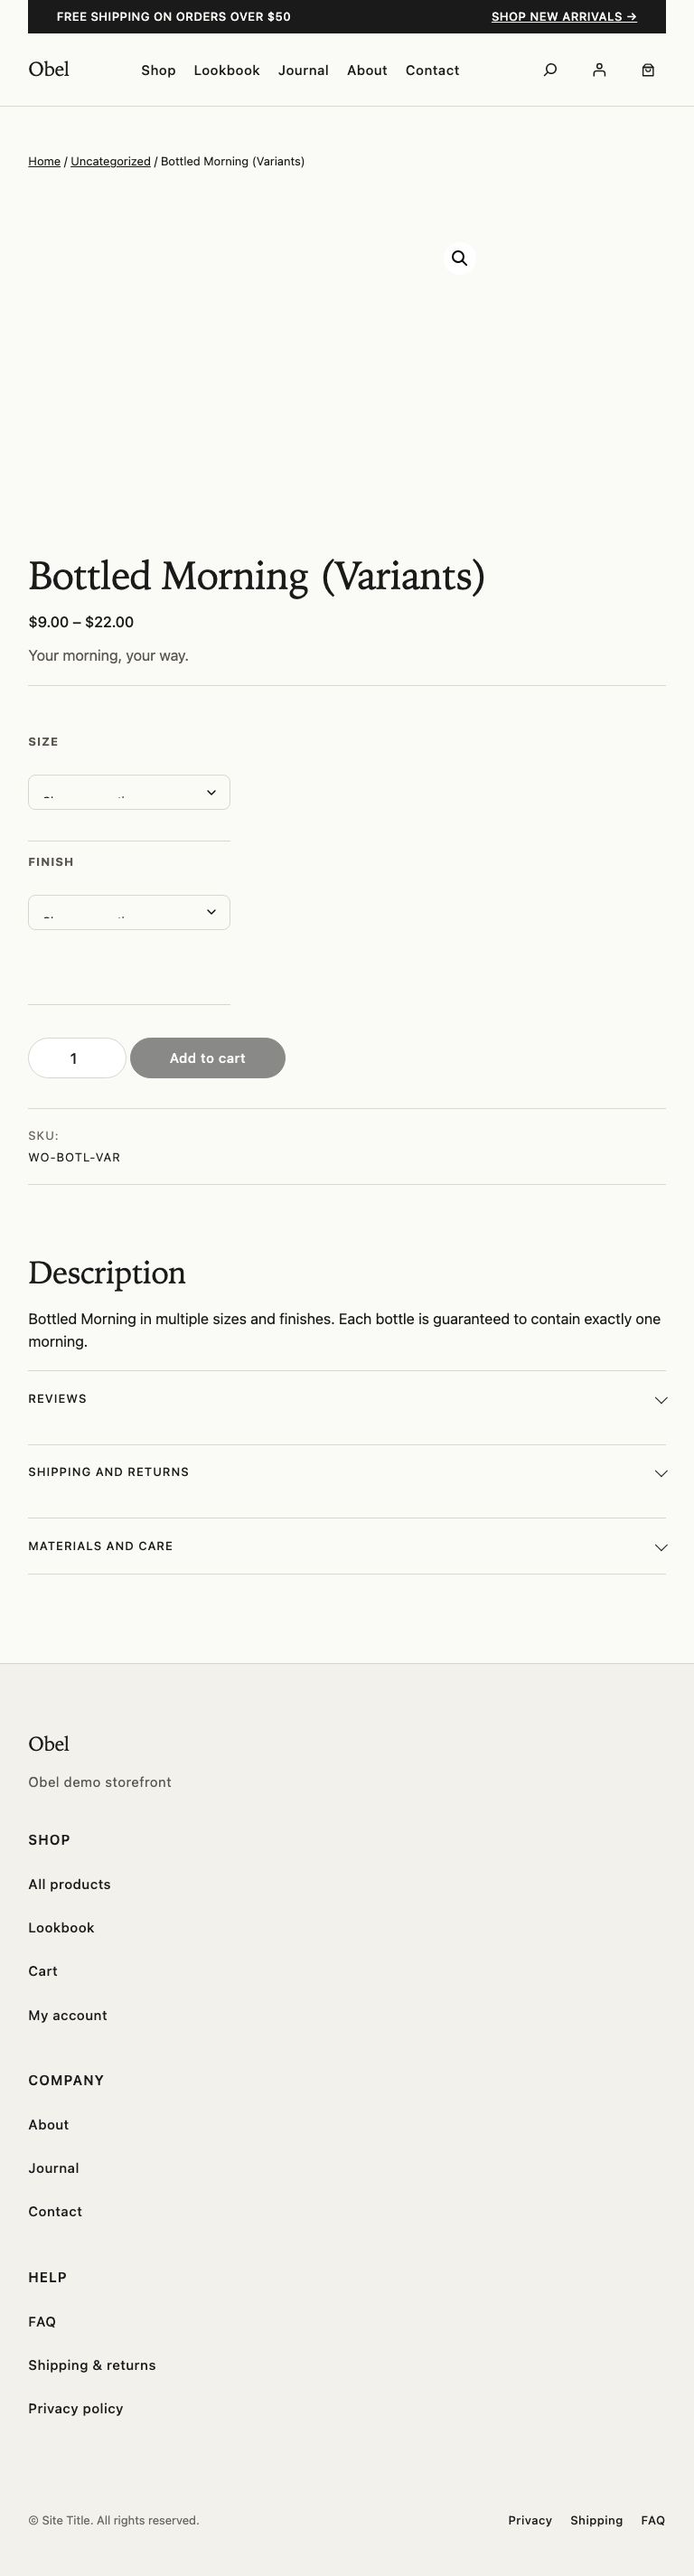The width and height of the screenshot is (694, 2576).
Task: Click the Obel logo in header
Action: pos(49,69)
